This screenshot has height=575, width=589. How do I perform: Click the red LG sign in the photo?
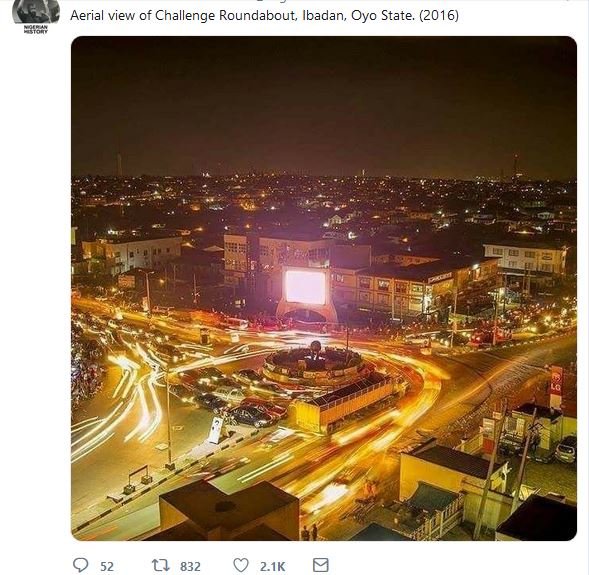(x=556, y=382)
